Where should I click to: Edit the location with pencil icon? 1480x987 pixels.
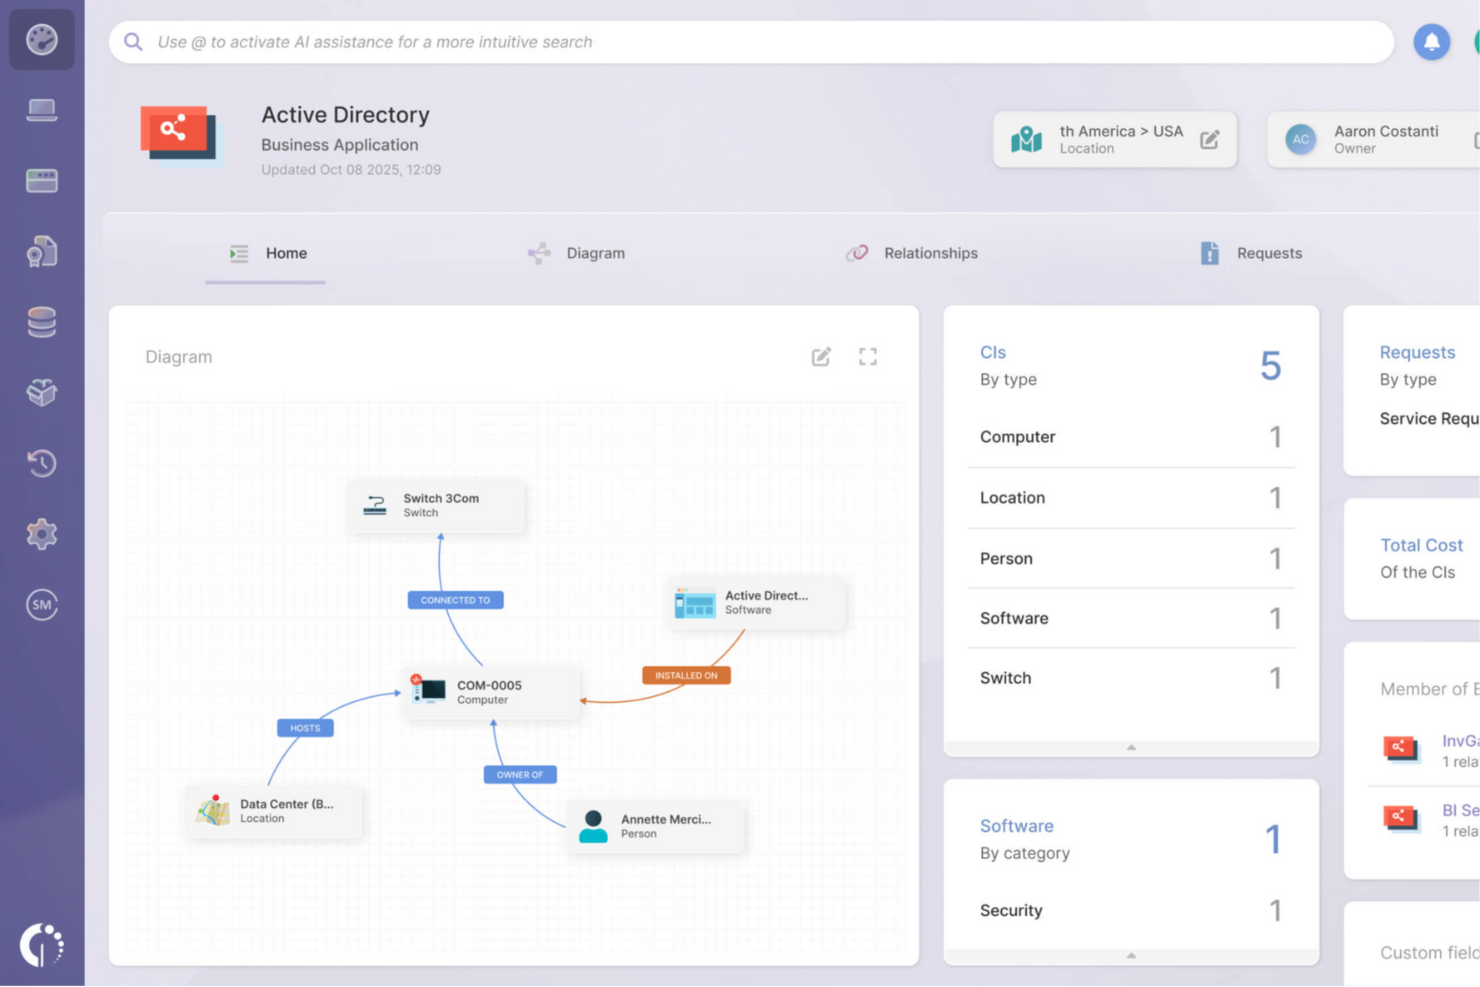point(1209,140)
